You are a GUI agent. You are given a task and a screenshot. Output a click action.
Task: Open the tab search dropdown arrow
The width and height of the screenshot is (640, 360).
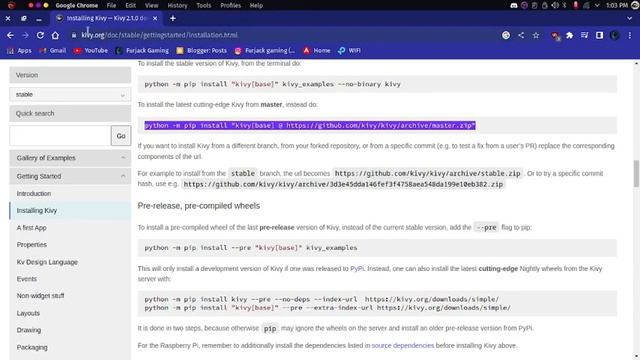tap(629, 18)
